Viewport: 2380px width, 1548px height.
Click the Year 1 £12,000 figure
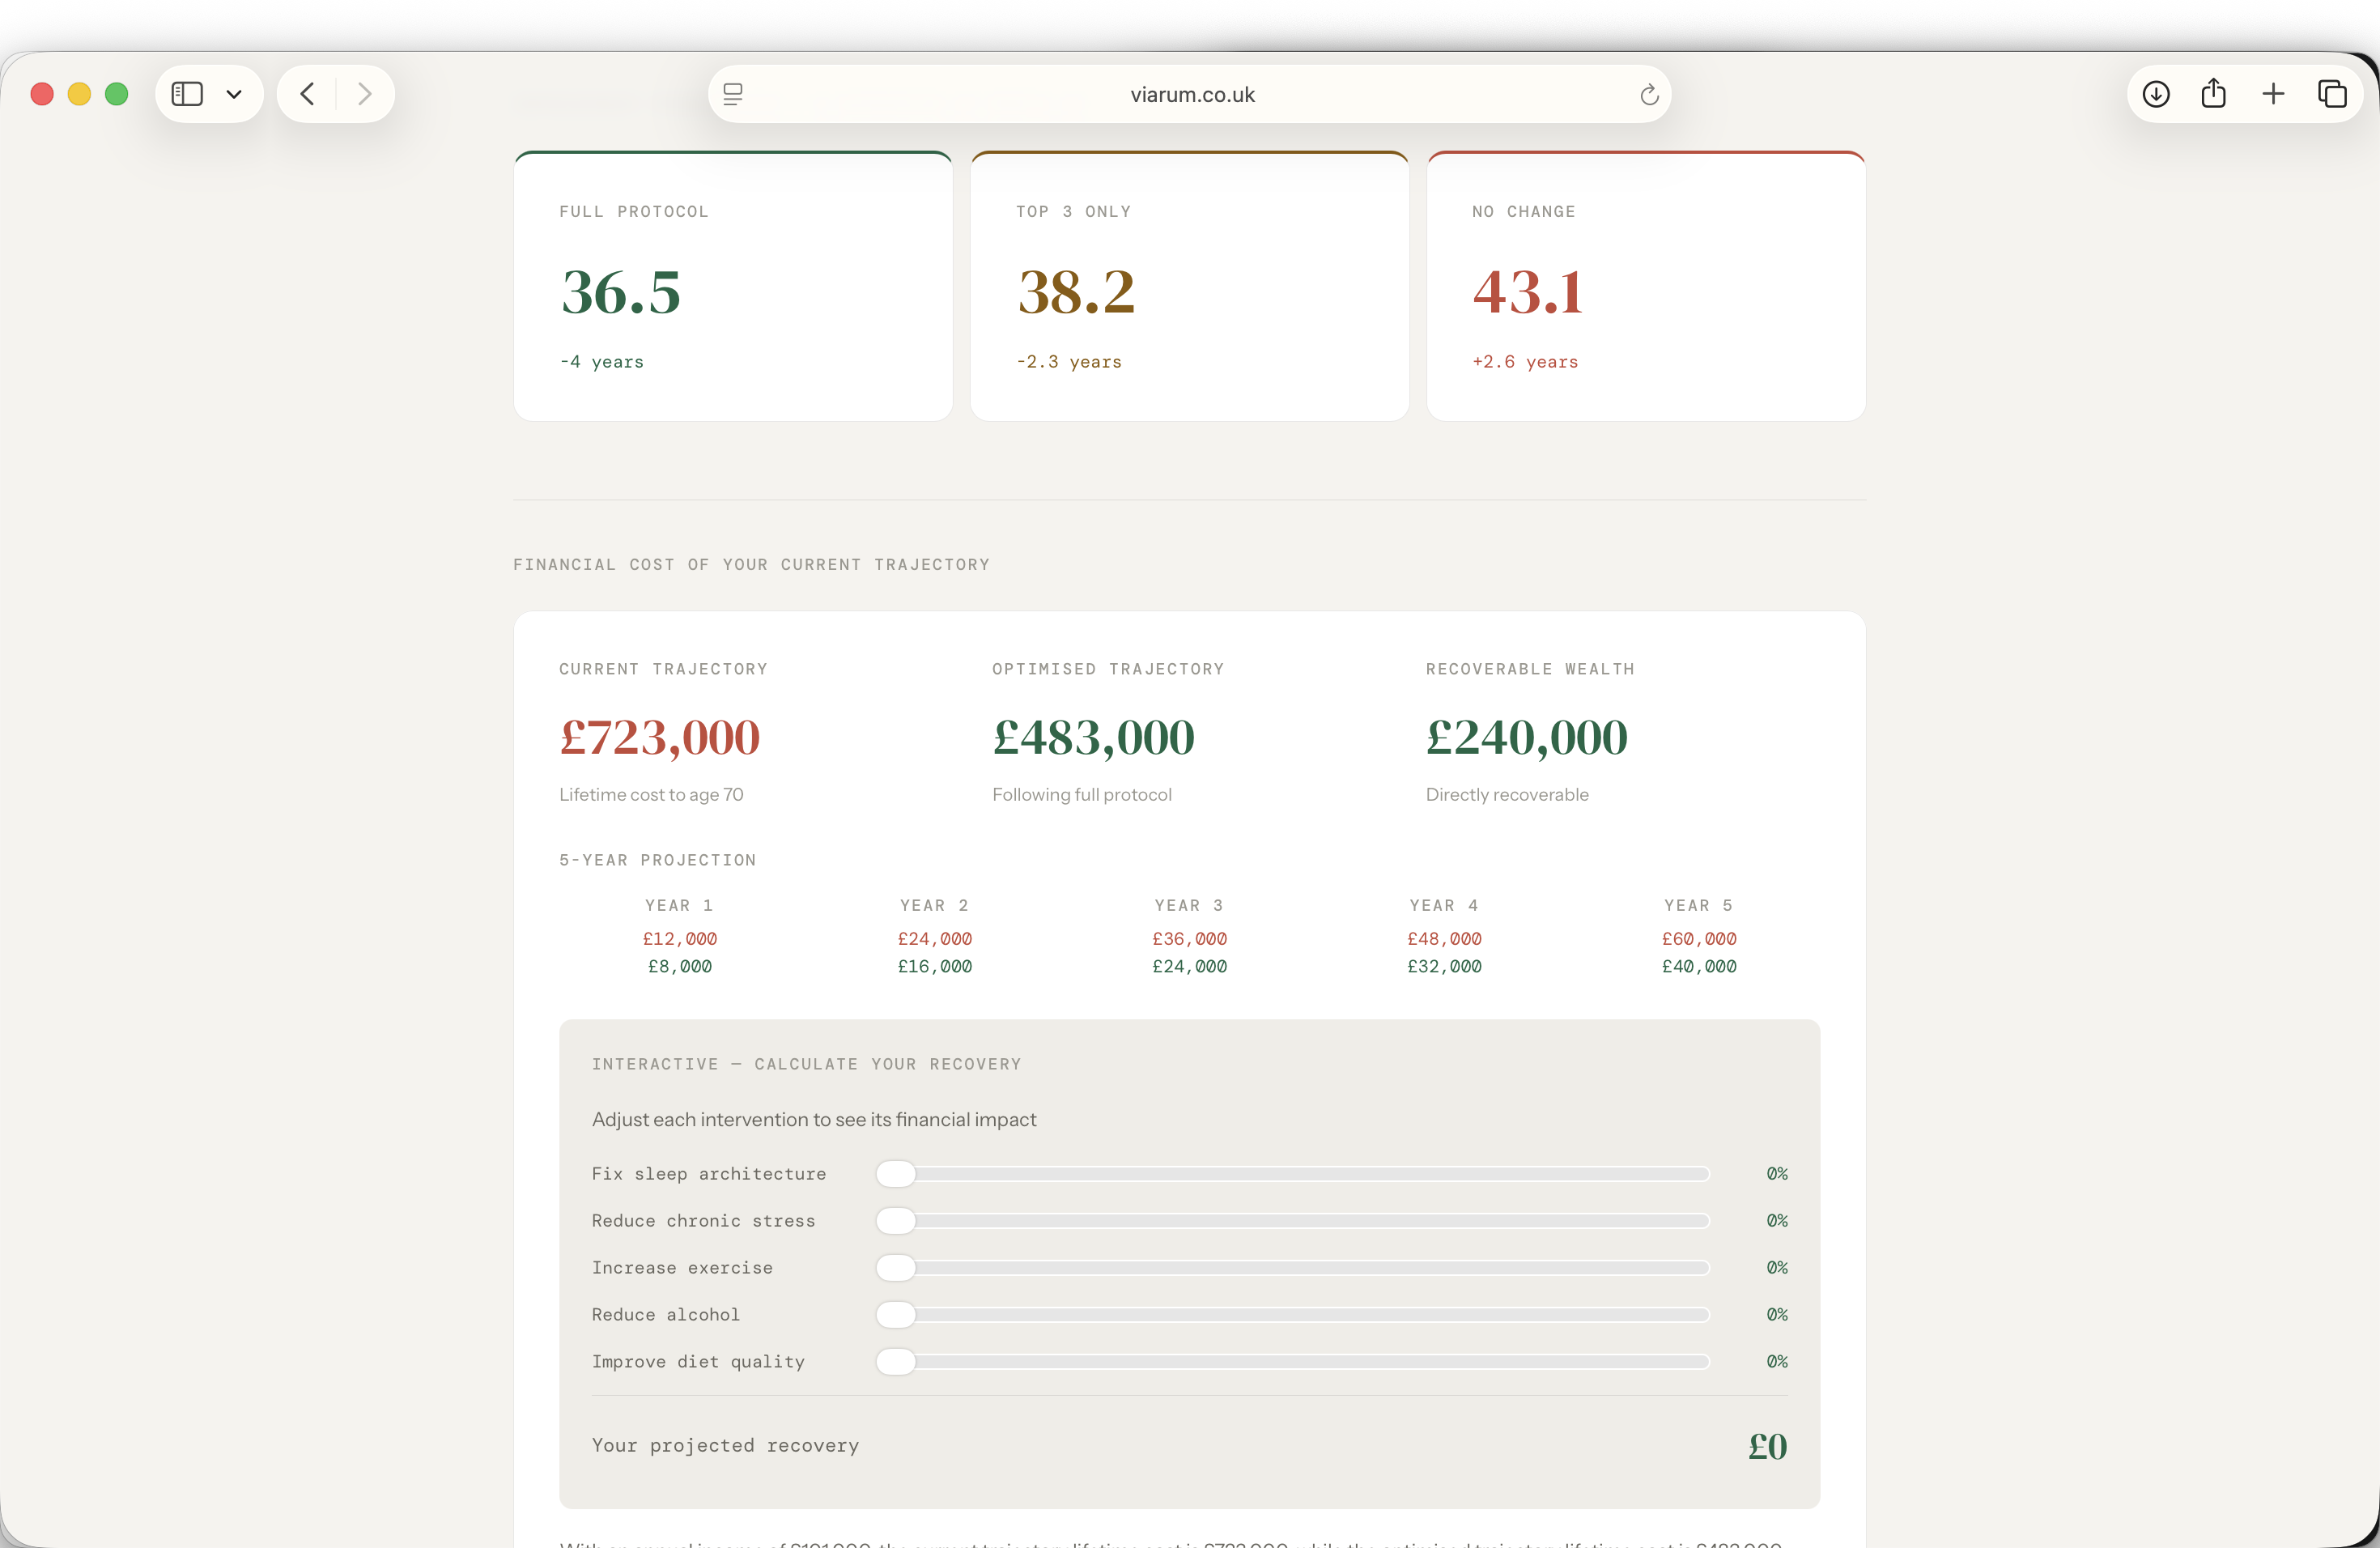pyautogui.click(x=680, y=939)
